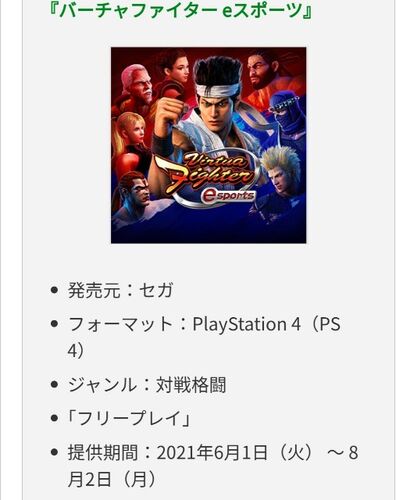Click the red-haired fighter at cover bottom-left
Viewport: 417px width, 500px height.
tap(135, 190)
